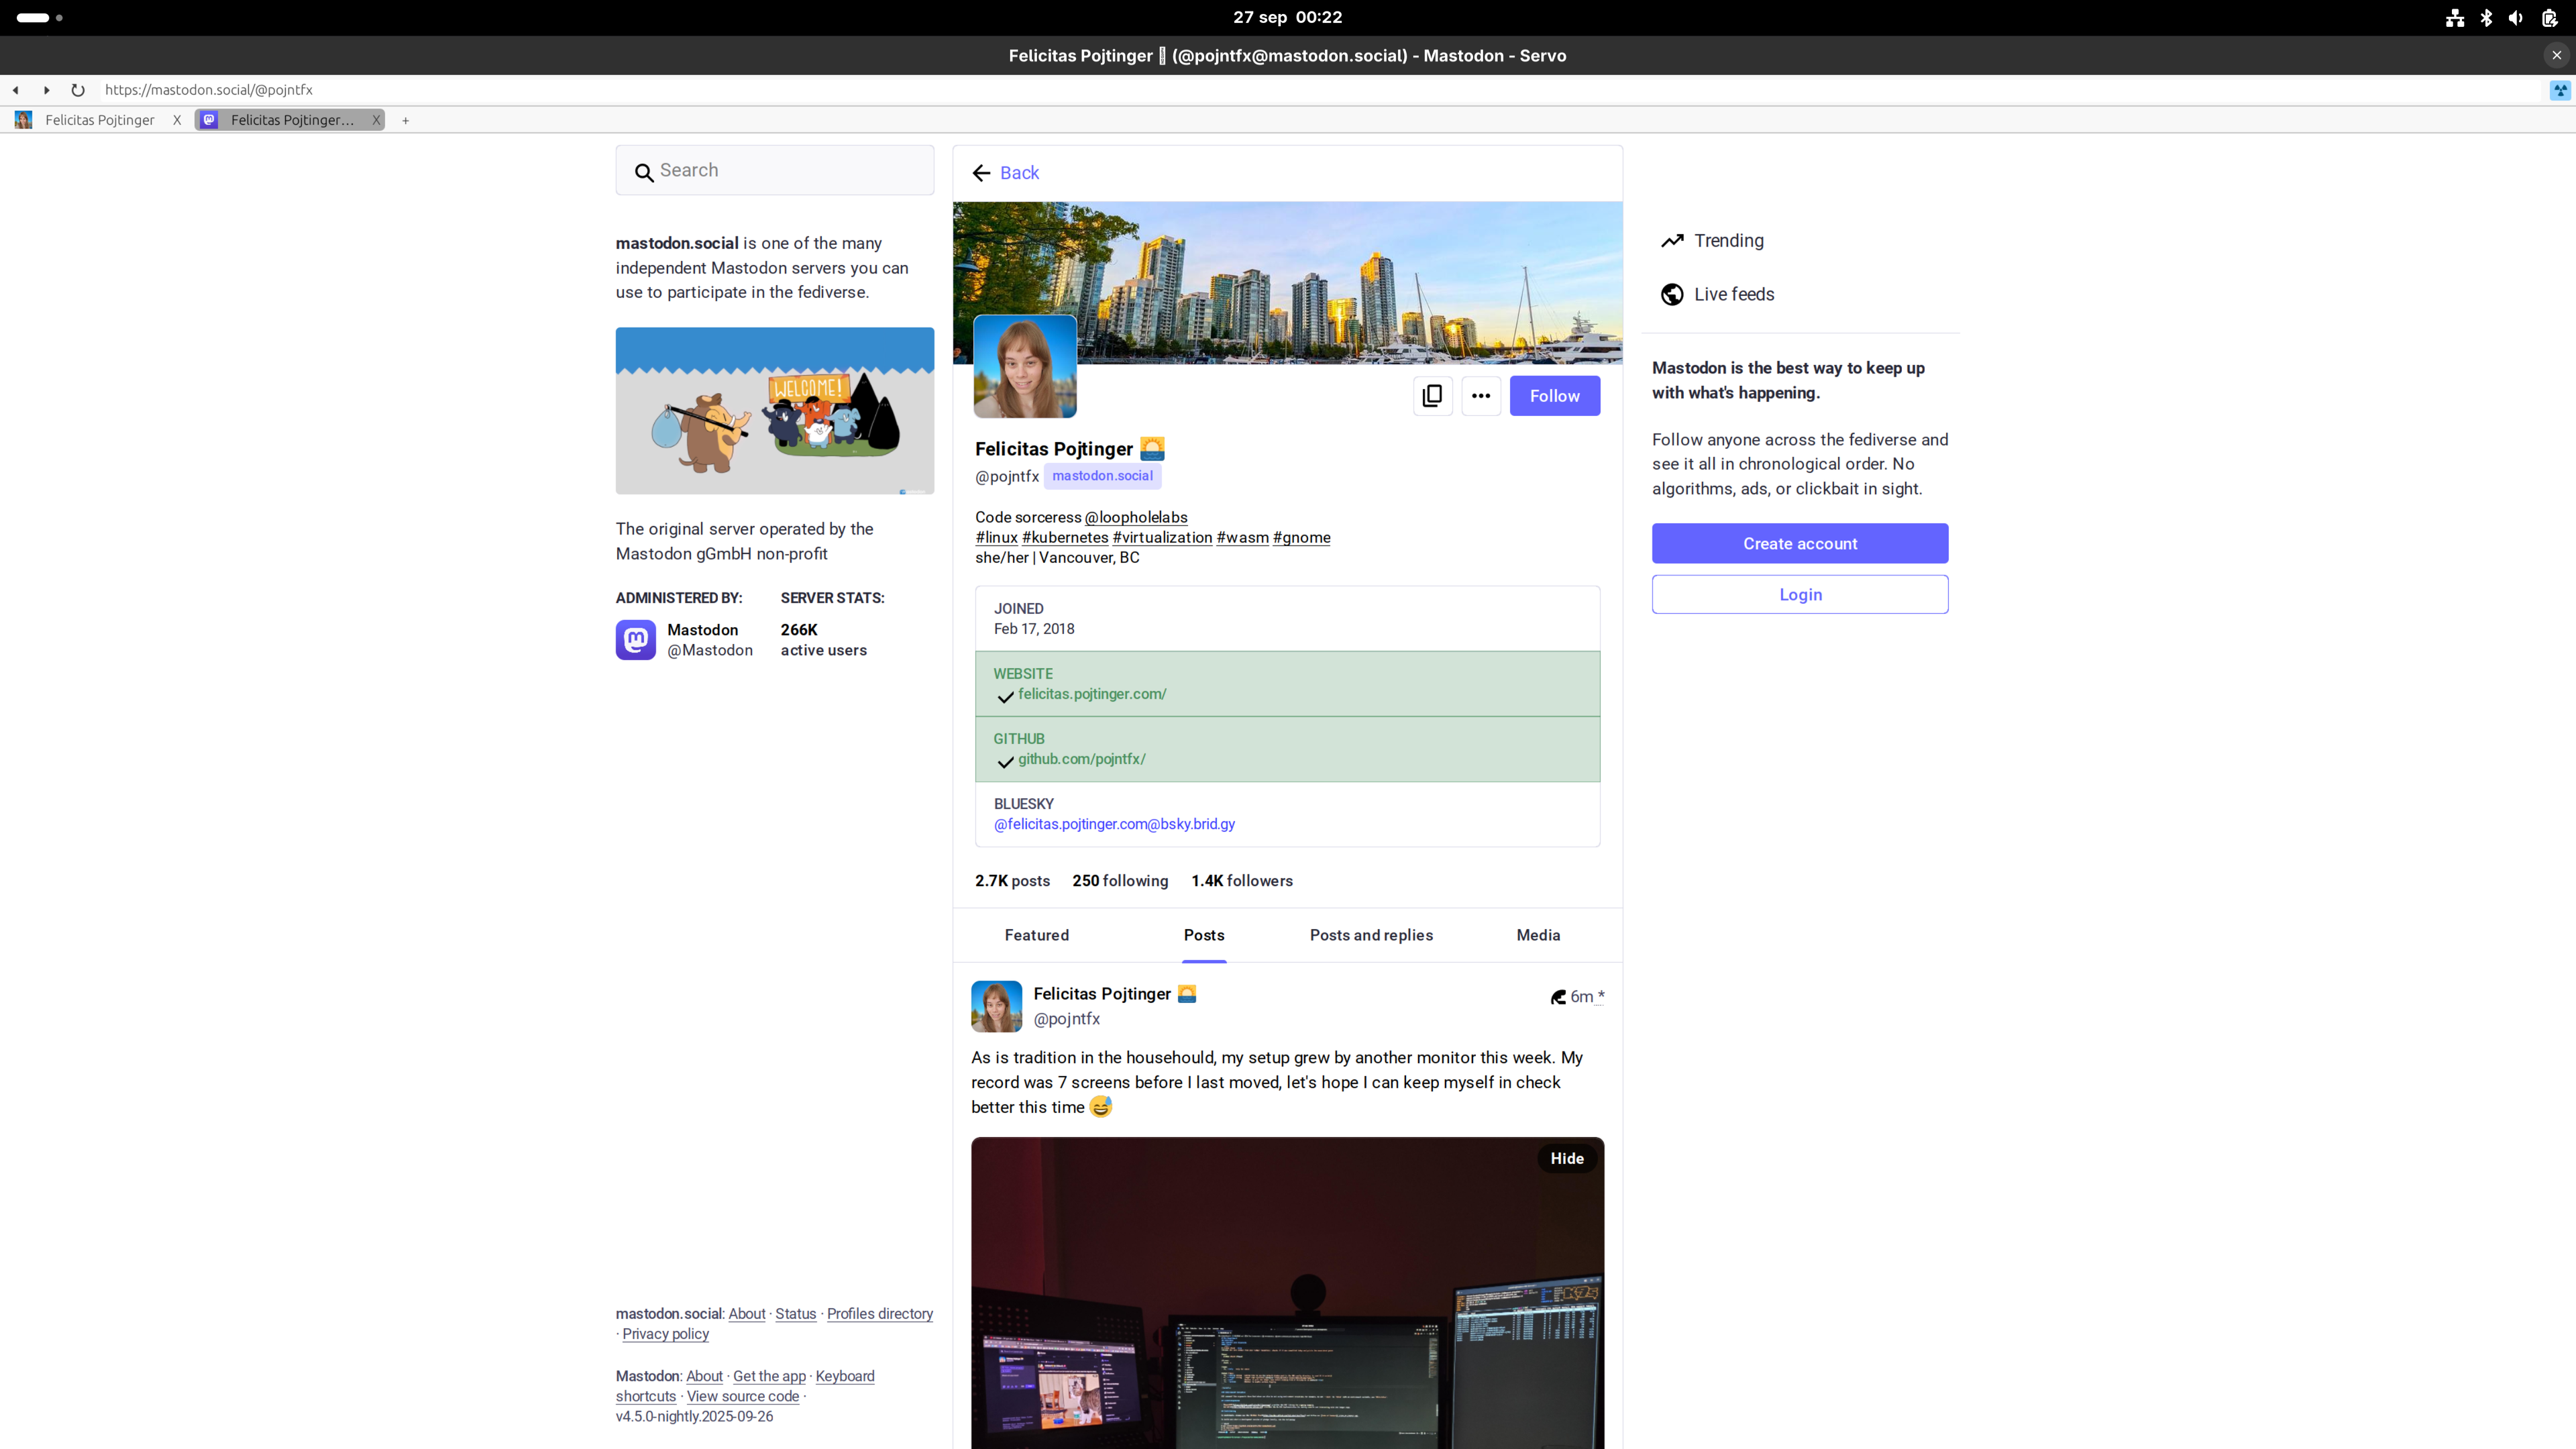
Task: Open the #wasm hashtag
Action: (1242, 537)
